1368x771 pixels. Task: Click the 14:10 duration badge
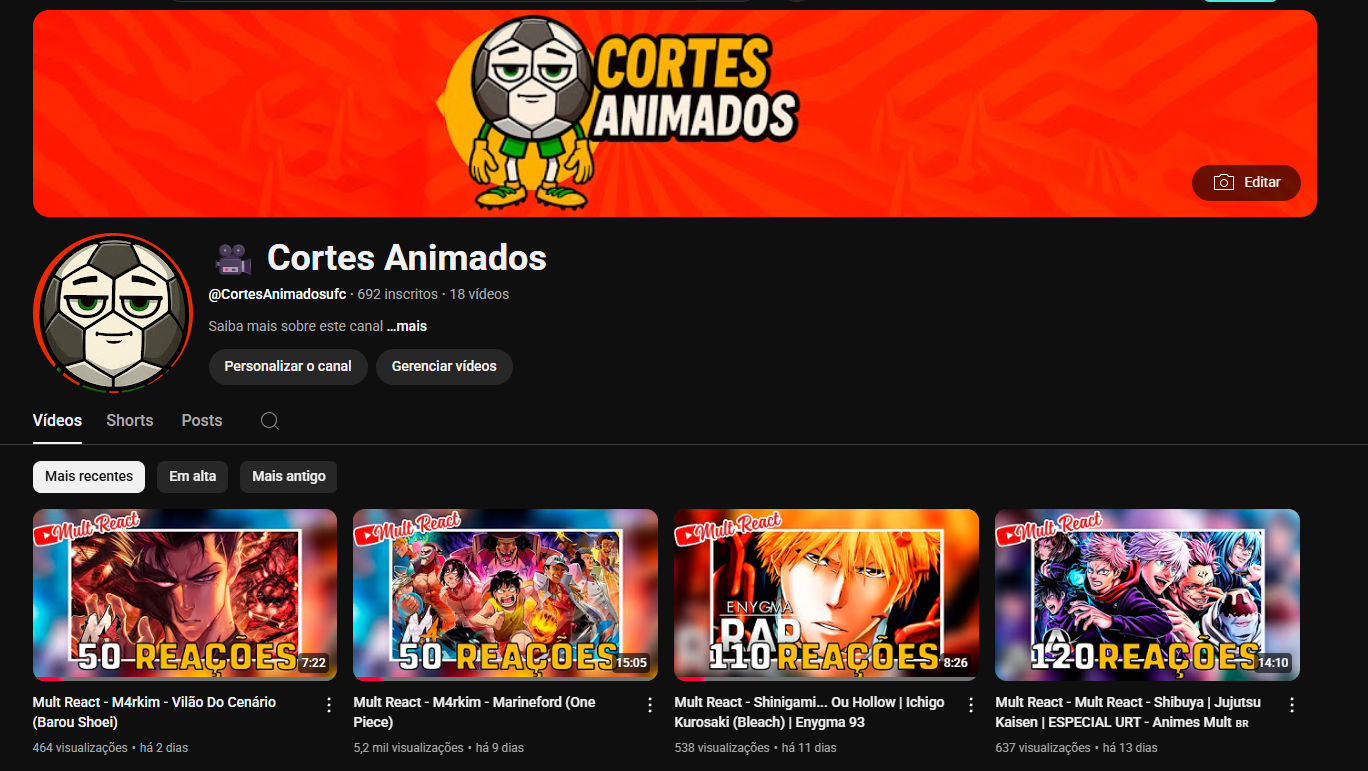1273,663
